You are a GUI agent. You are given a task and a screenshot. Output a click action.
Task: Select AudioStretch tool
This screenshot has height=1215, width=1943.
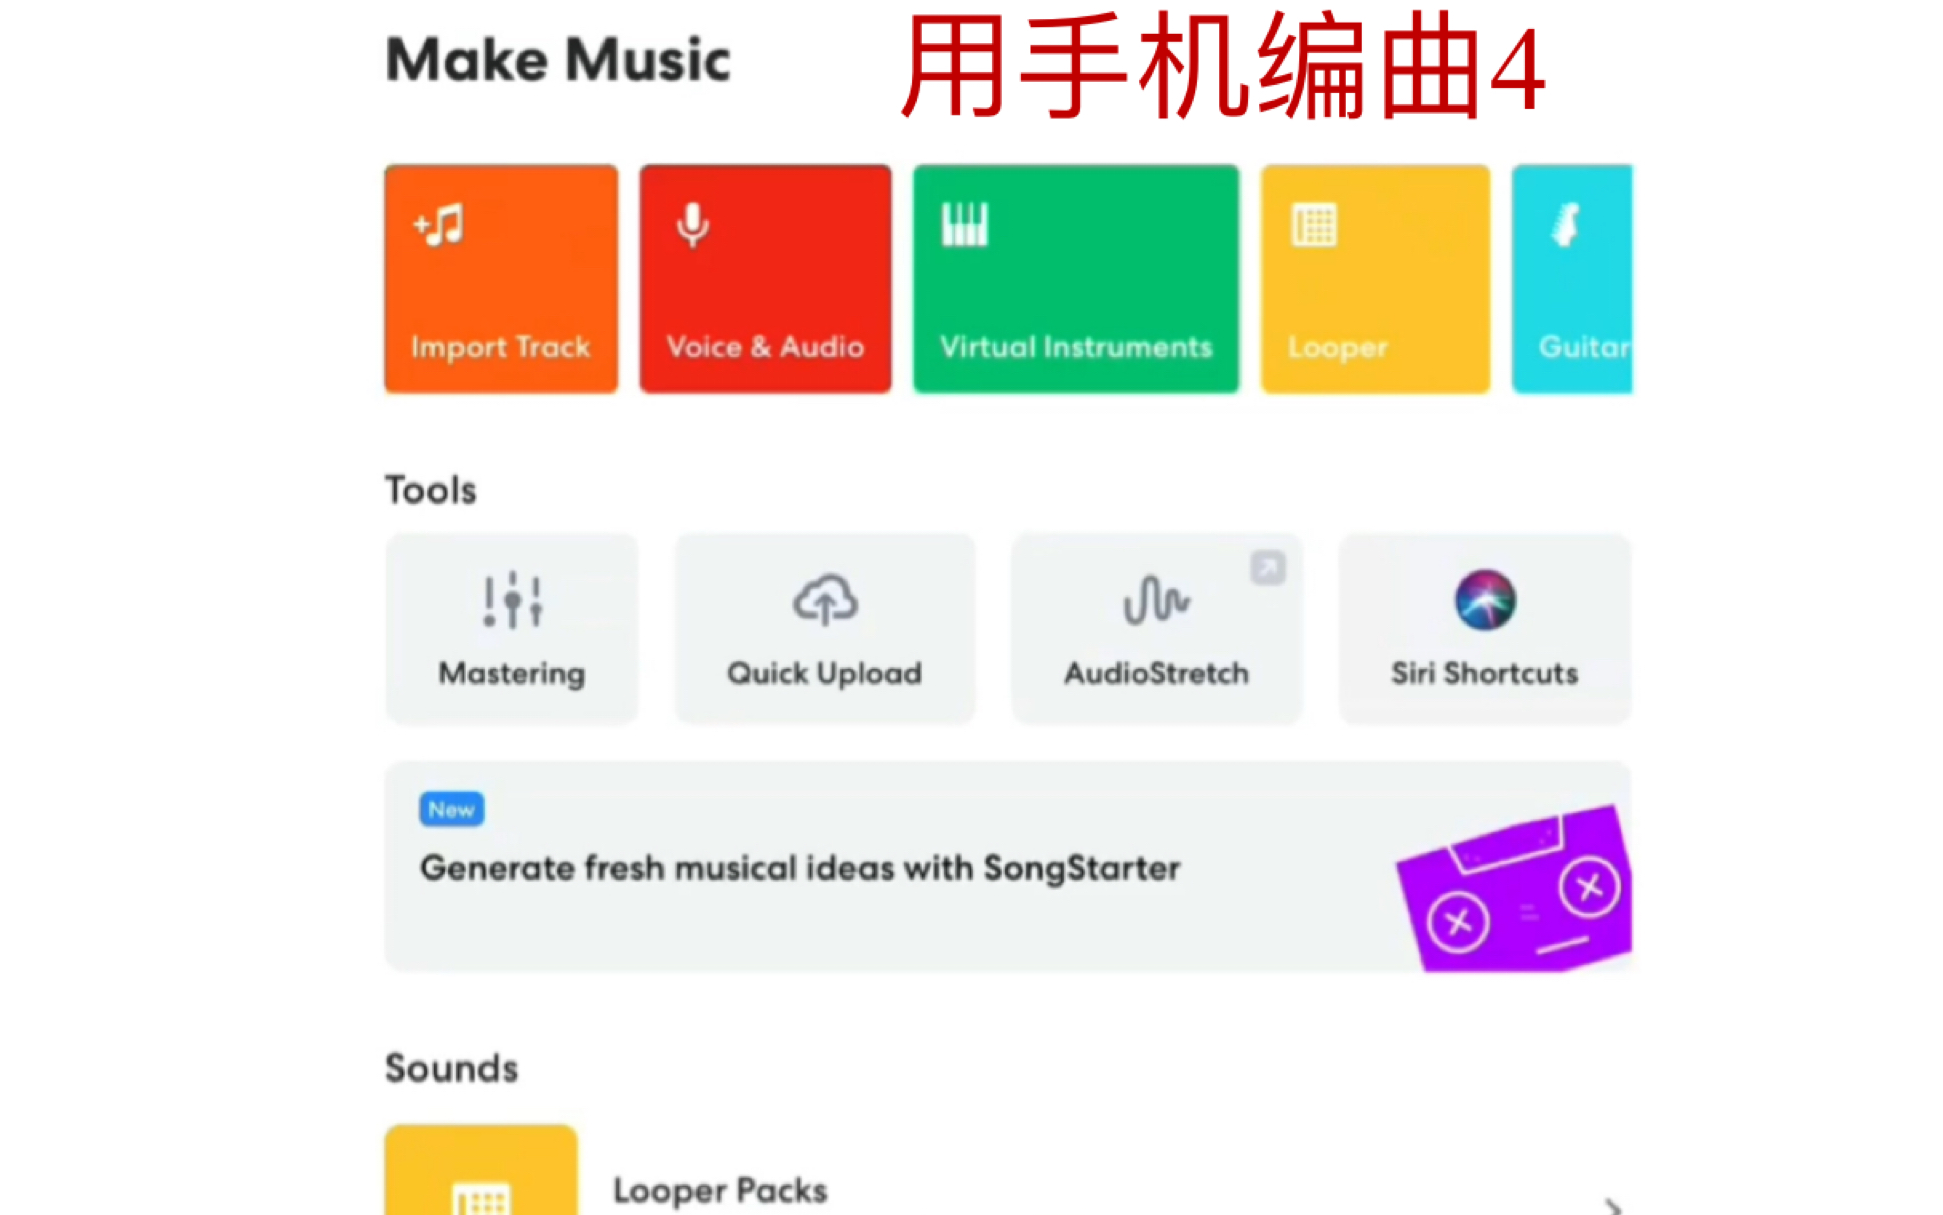[1153, 627]
